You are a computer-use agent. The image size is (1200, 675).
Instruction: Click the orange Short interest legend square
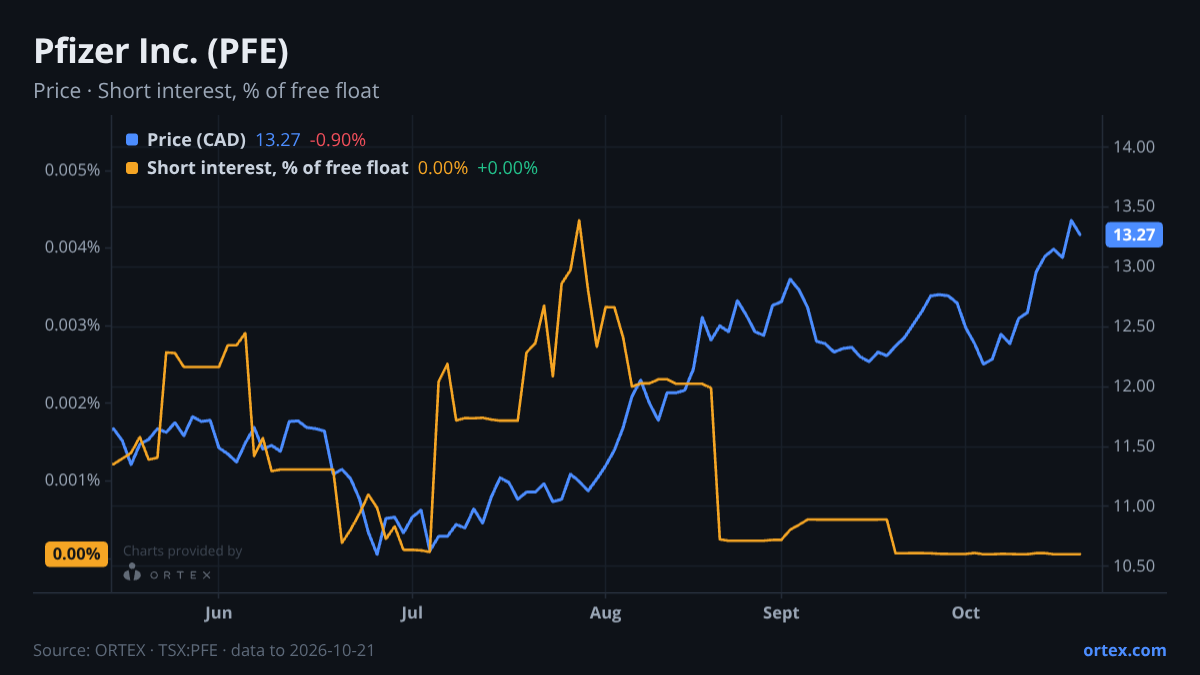pos(132,168)
